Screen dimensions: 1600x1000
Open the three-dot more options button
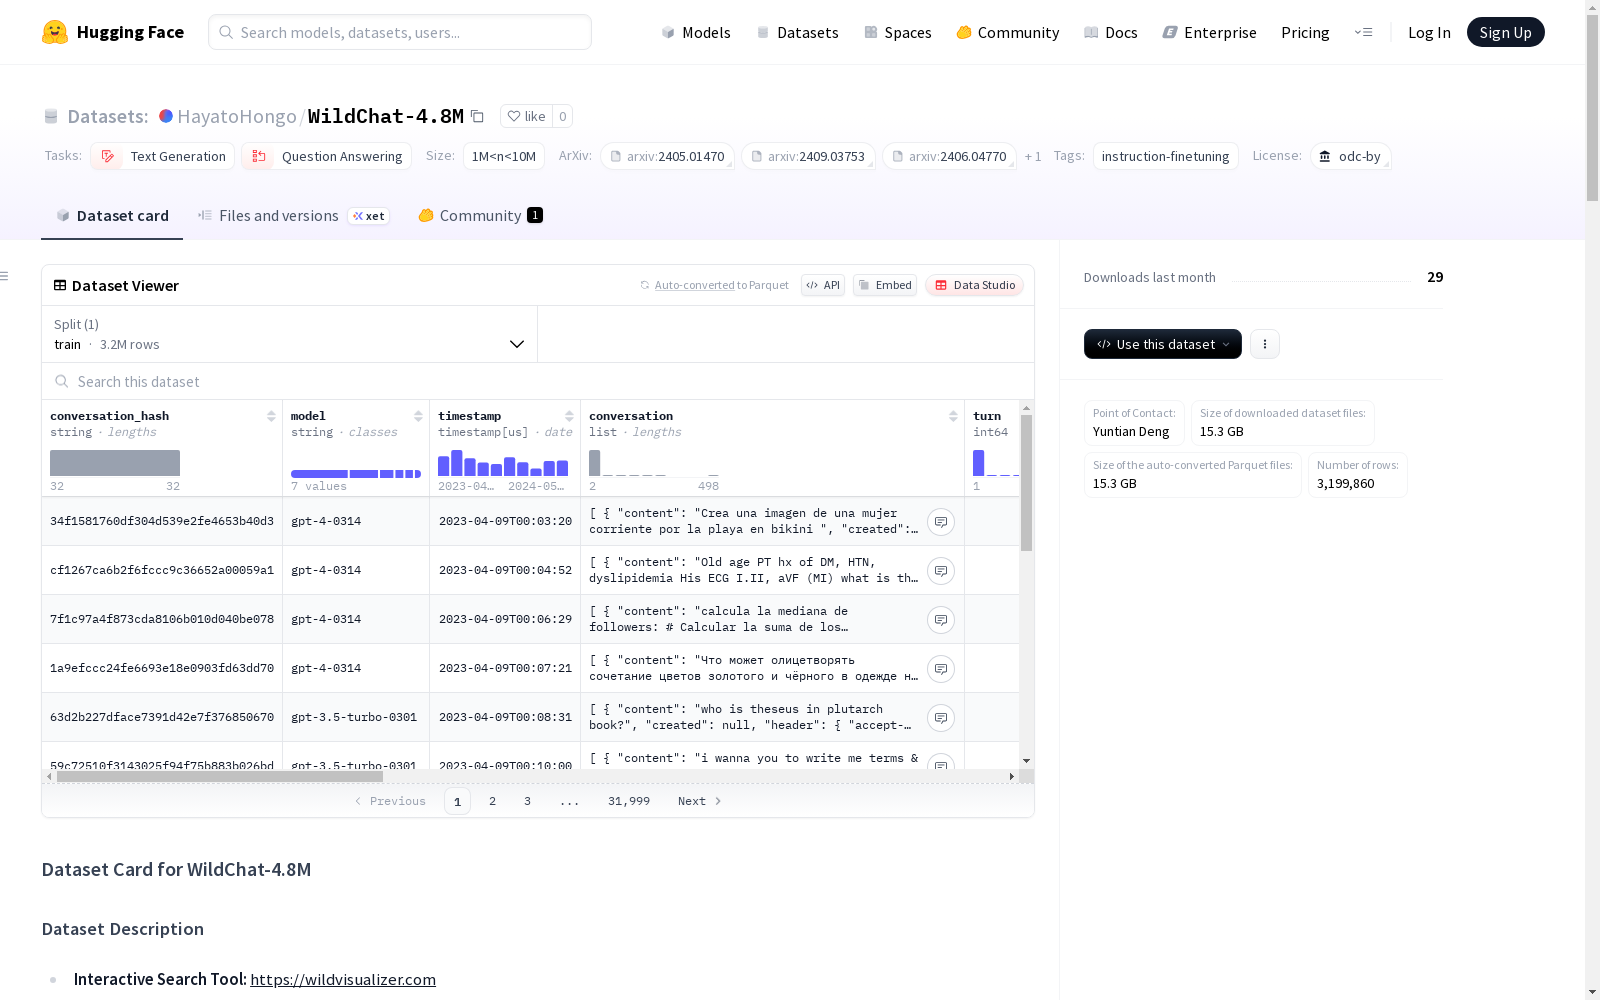[1265, 344]
